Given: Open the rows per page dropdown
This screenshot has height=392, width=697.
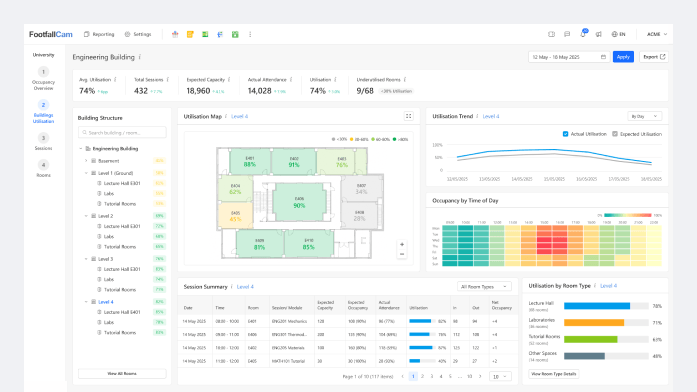Looking at the screenshot, I should click(500, 376).
